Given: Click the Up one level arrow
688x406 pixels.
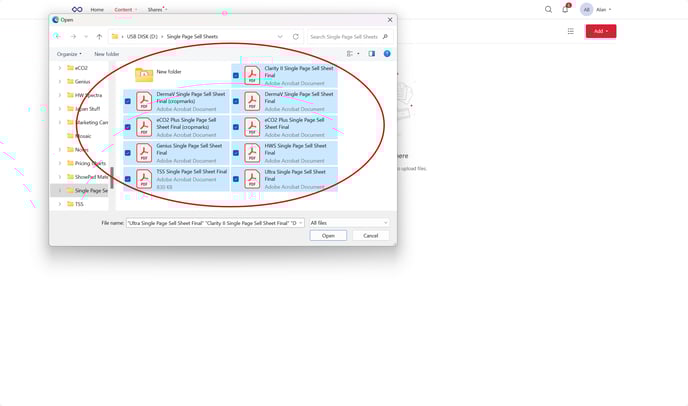Looking at the screenshot, I should (99, 37).
